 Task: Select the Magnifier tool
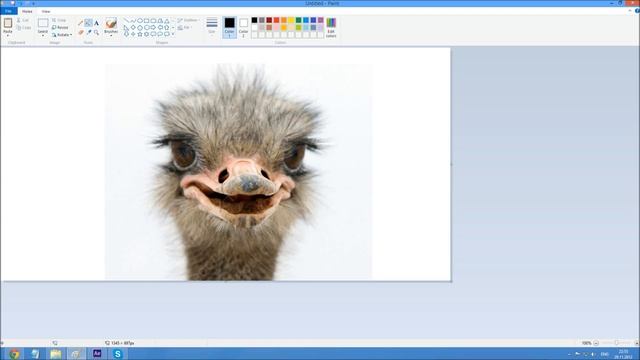click(96, 32)
